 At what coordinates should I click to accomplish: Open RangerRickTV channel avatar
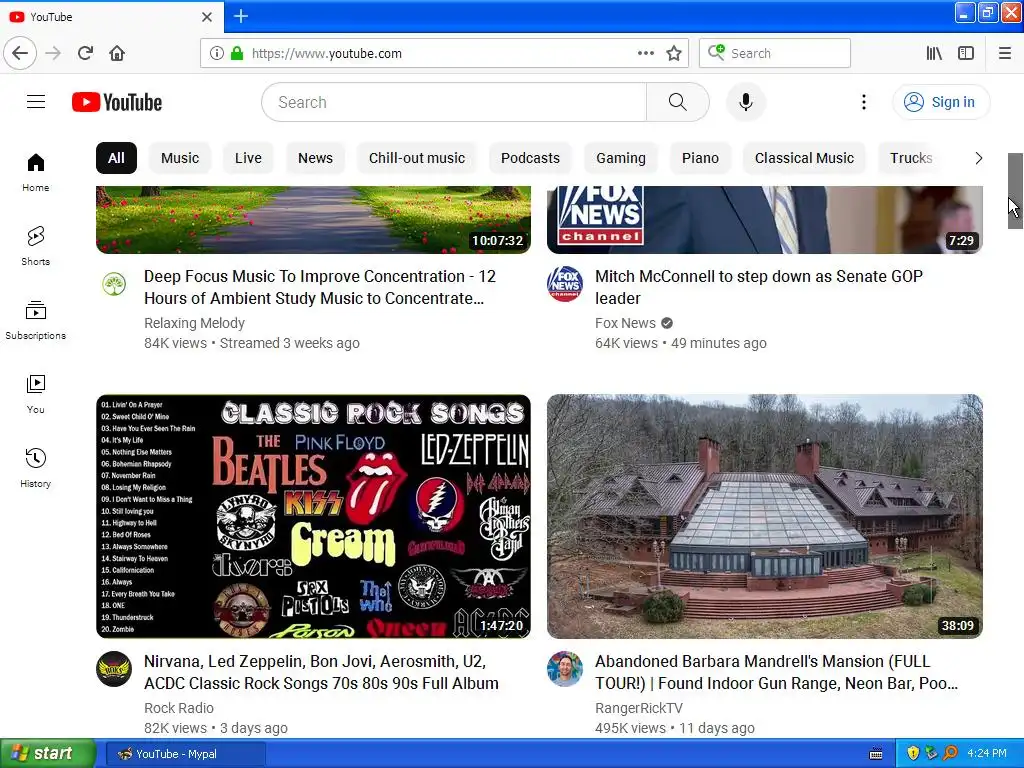pos(565,669)
